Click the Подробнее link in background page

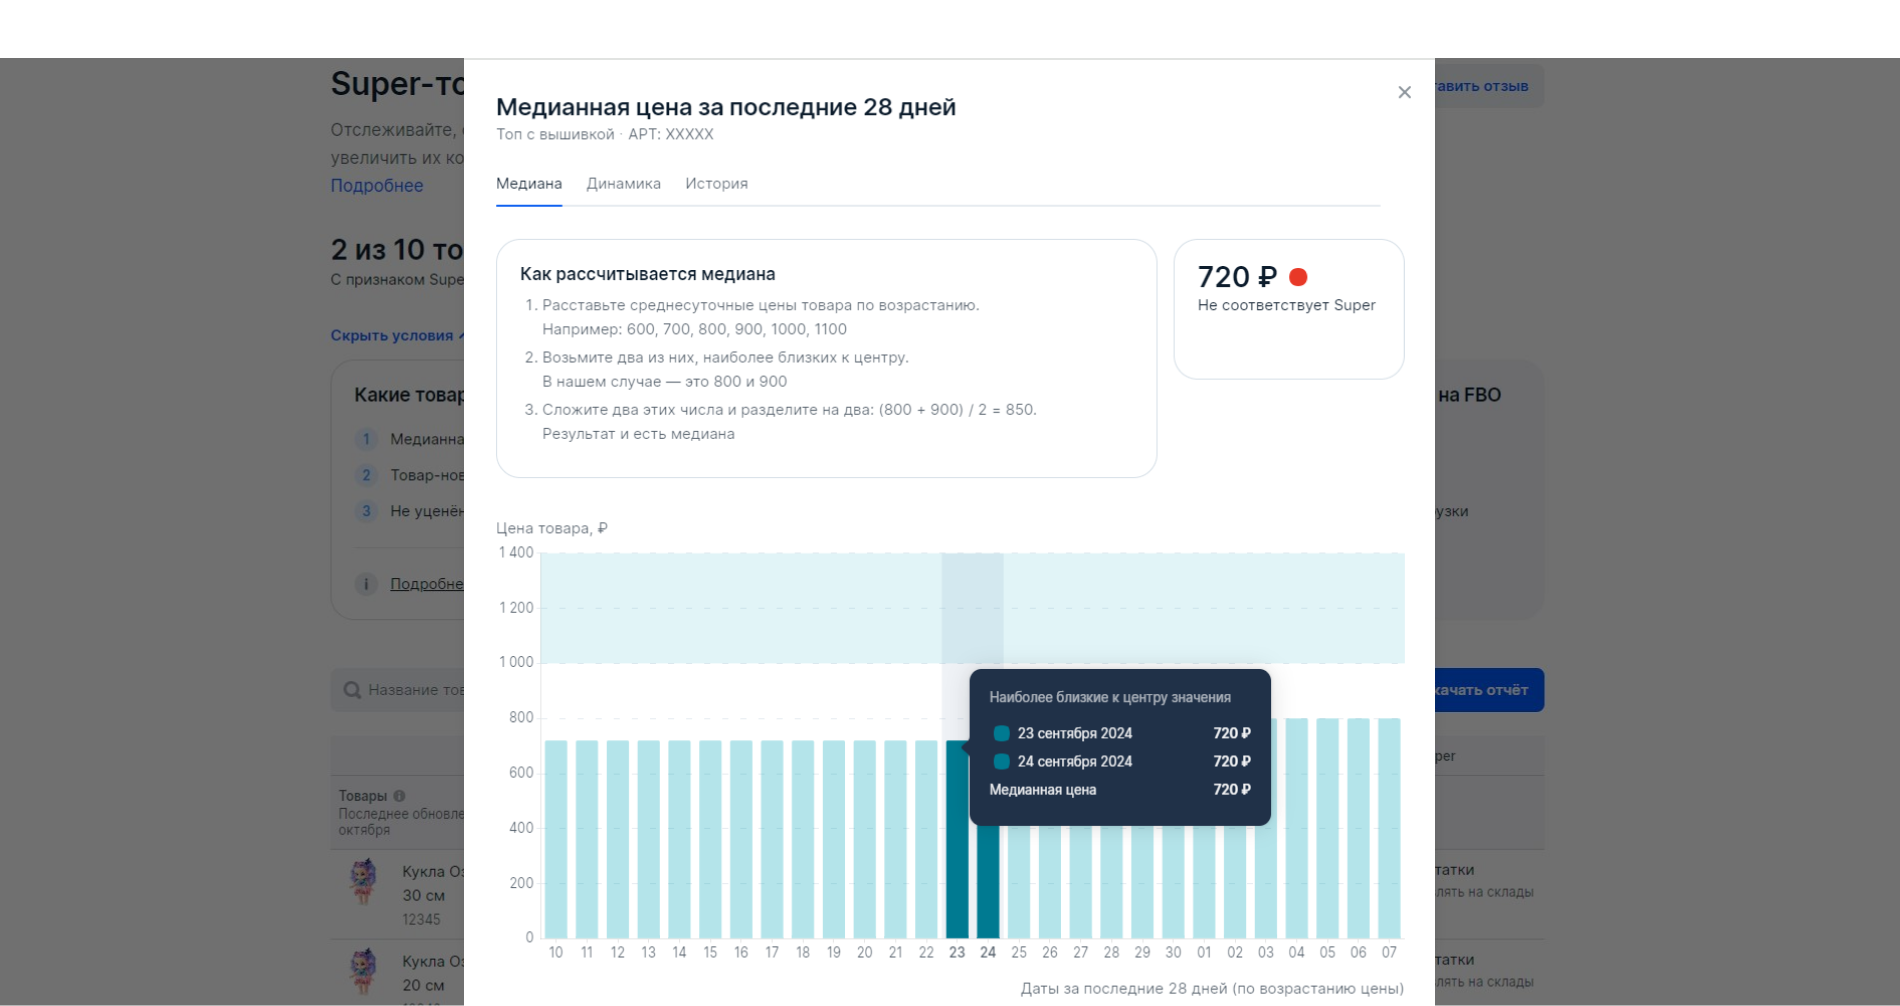[377, 186]
